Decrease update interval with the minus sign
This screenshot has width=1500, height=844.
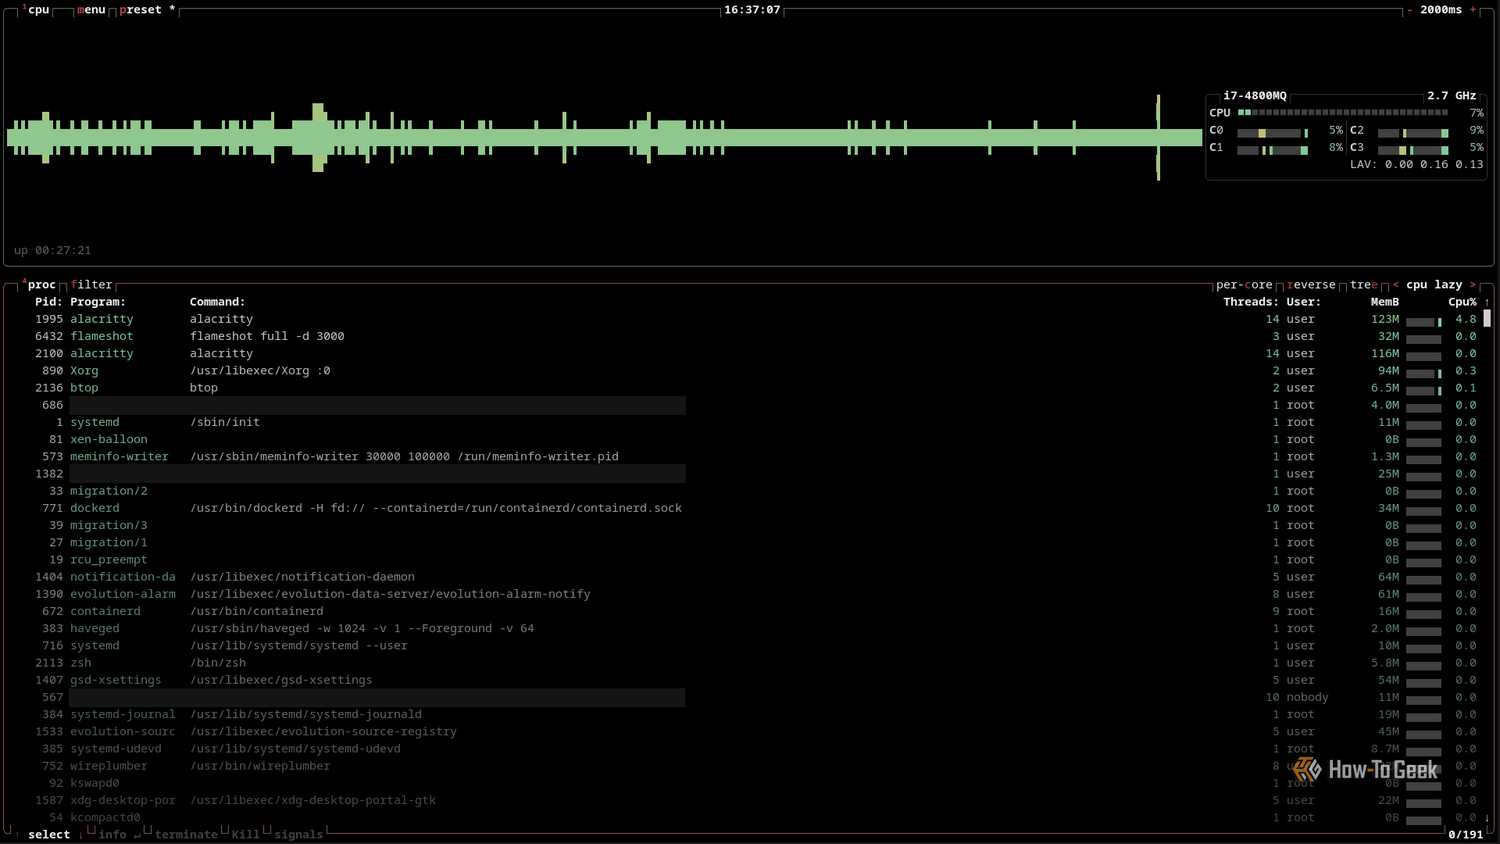pyautogui.click(x=1410, y=10)
